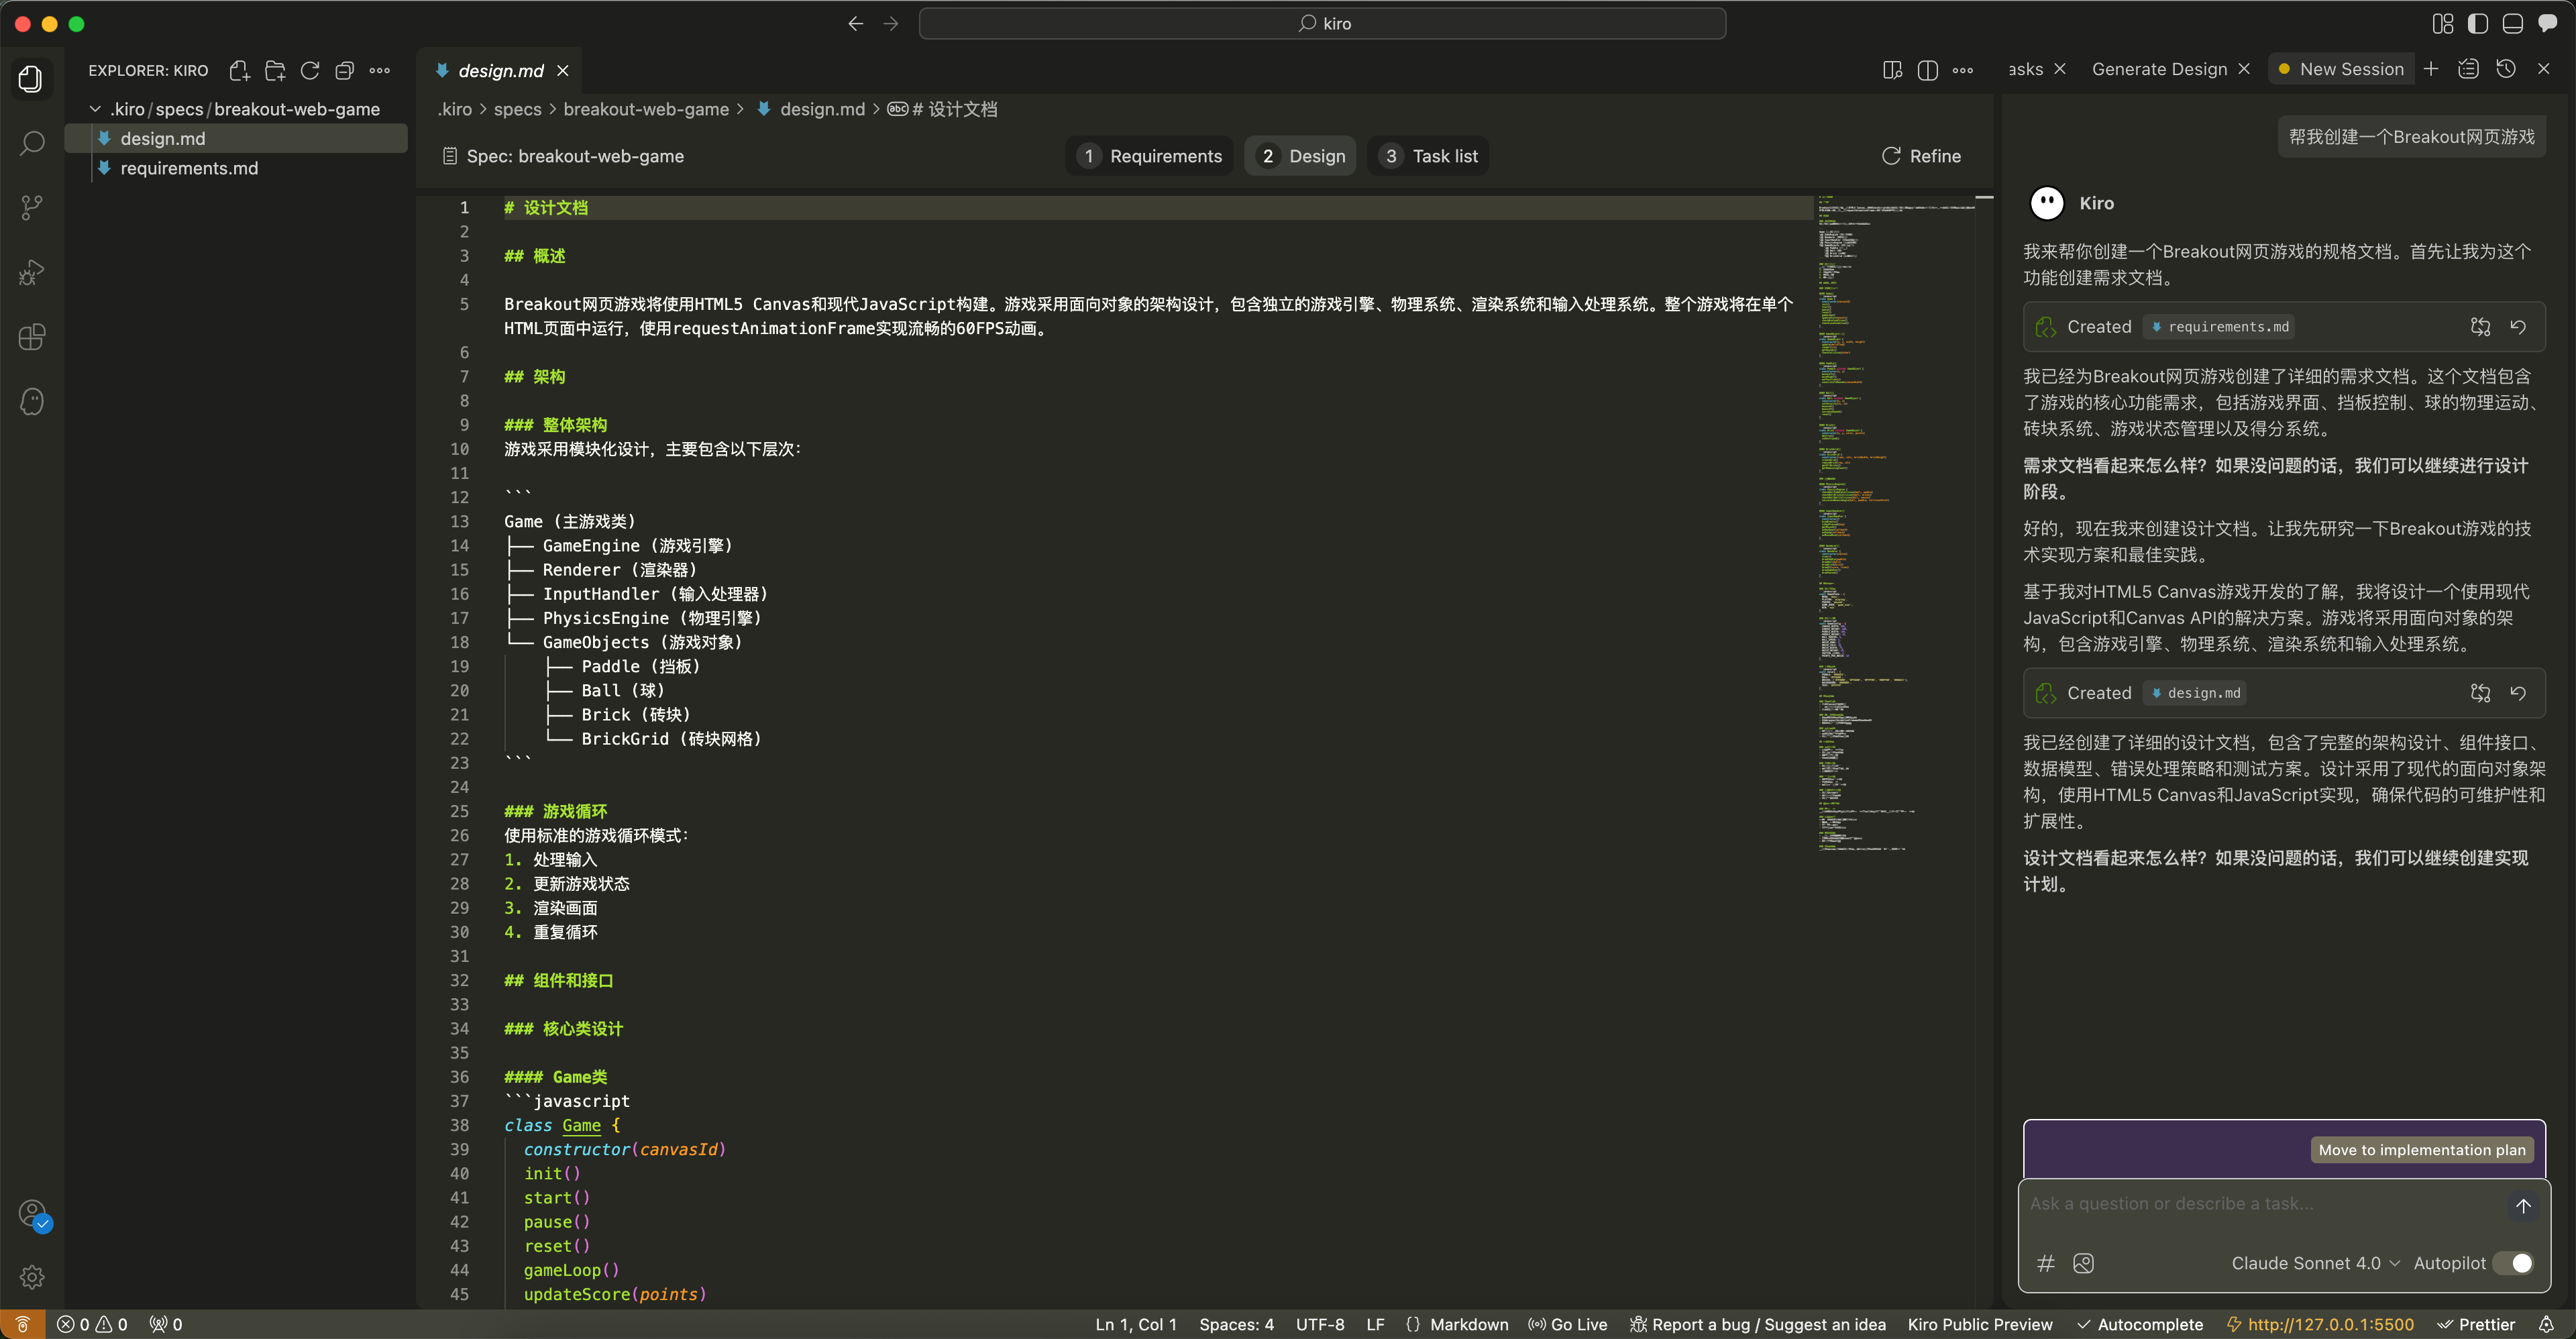
Task: Open the Manage settings gear
Action: (32, 1277)
